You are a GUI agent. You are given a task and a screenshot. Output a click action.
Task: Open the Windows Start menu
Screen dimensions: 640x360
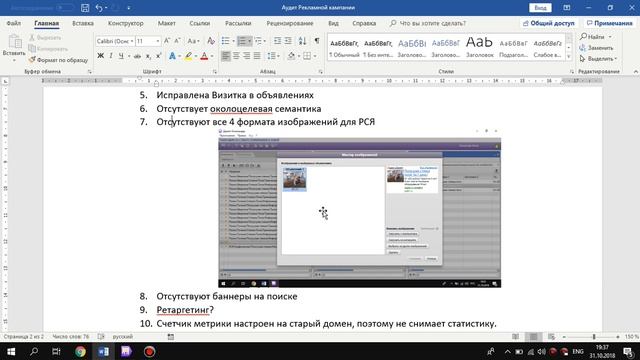pyautogui.click(x=11, y=351)
